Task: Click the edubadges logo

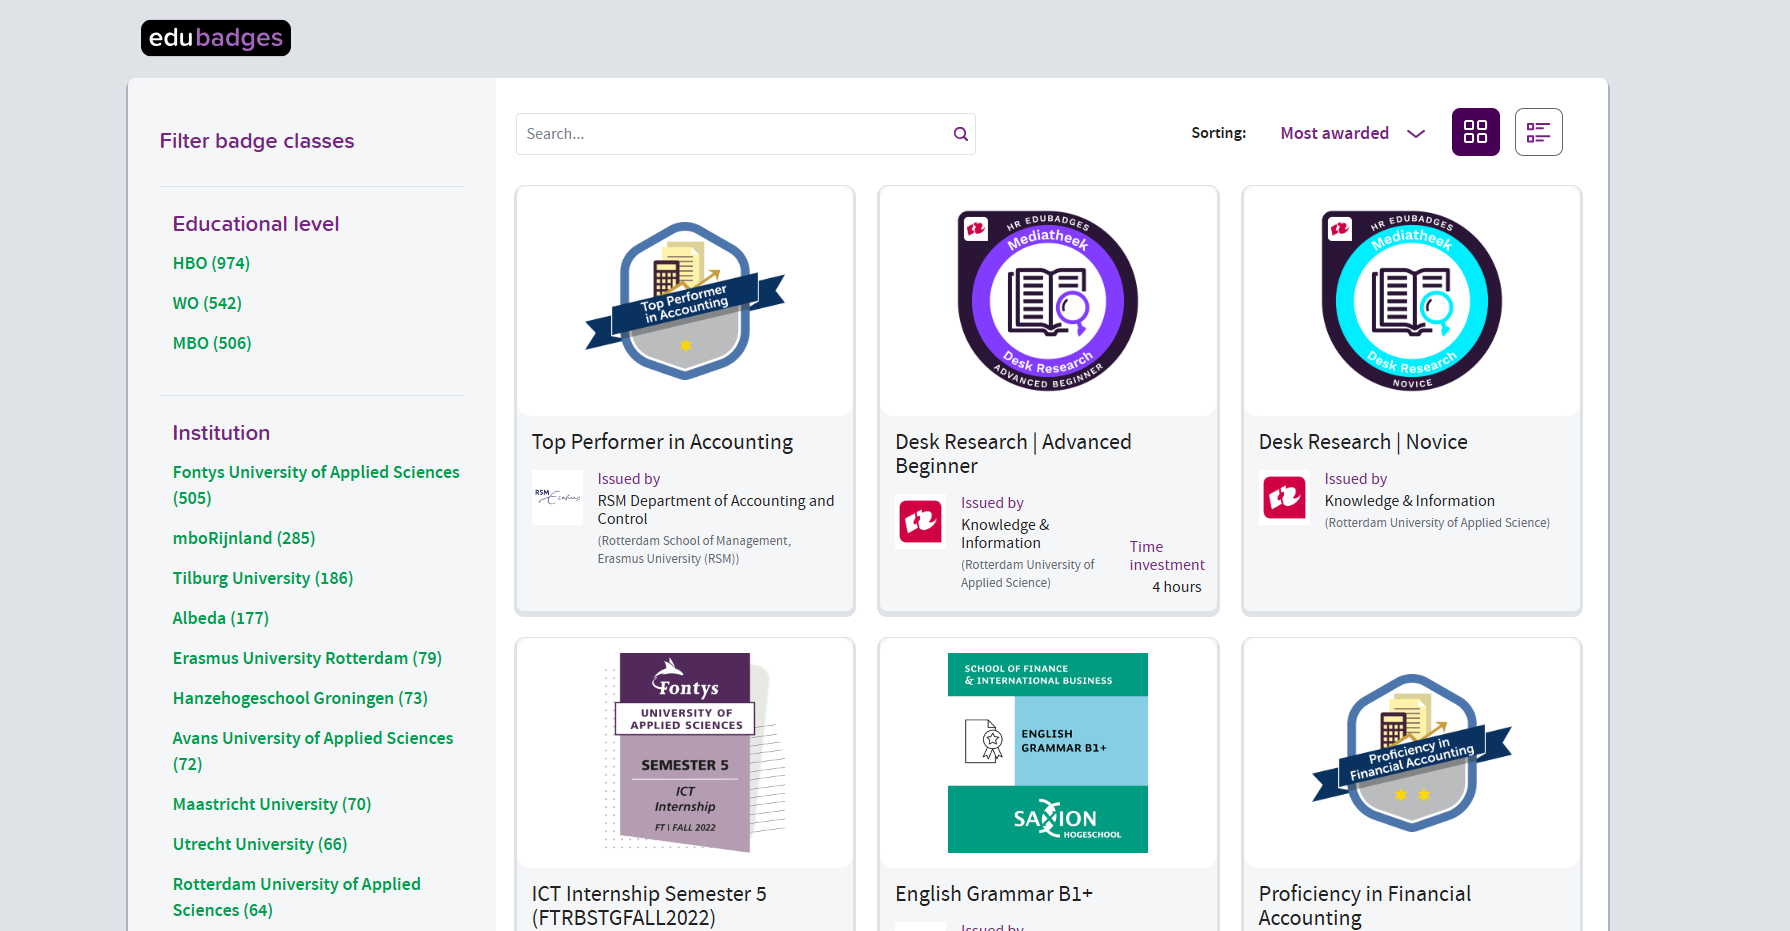Action: click(x=216, y=38)
